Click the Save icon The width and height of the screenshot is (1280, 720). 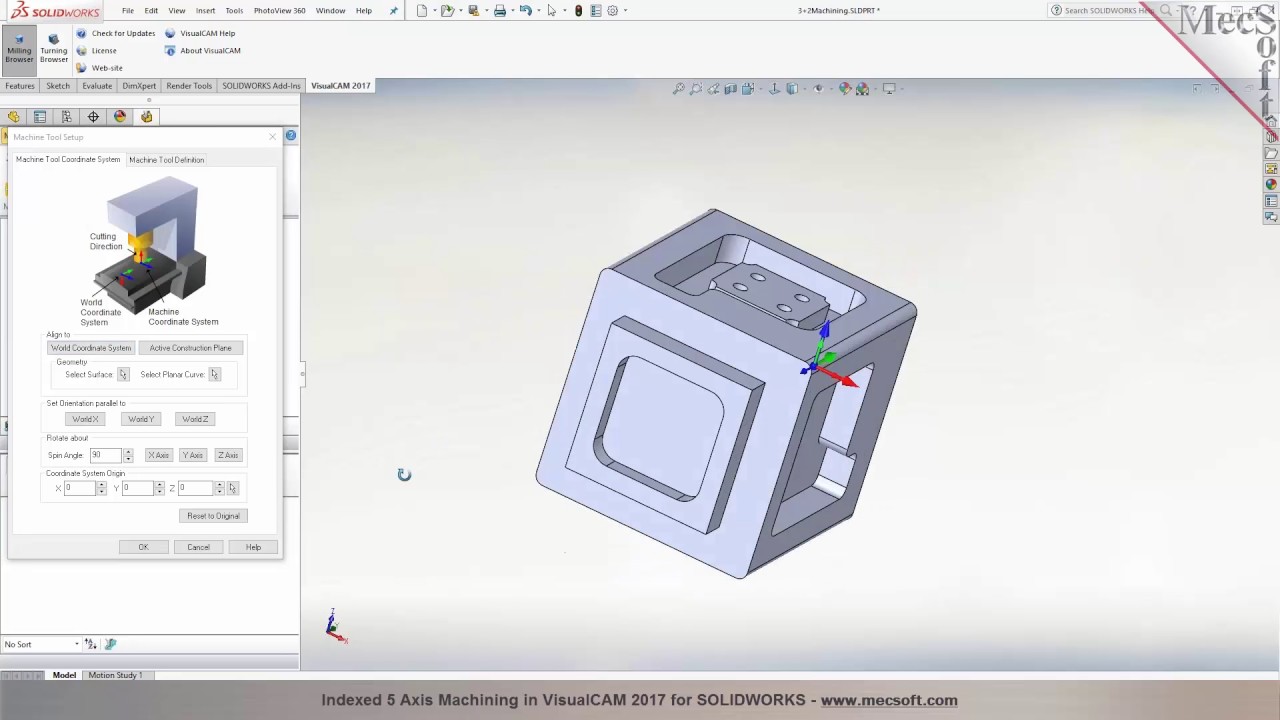[474, 11]
